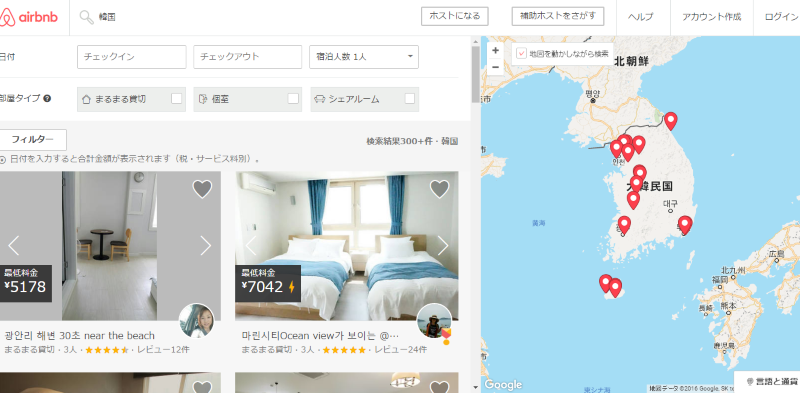Uncheck 地図を動かしながら検索 on the map
The image size is (800, 393).
pos(521,54)
